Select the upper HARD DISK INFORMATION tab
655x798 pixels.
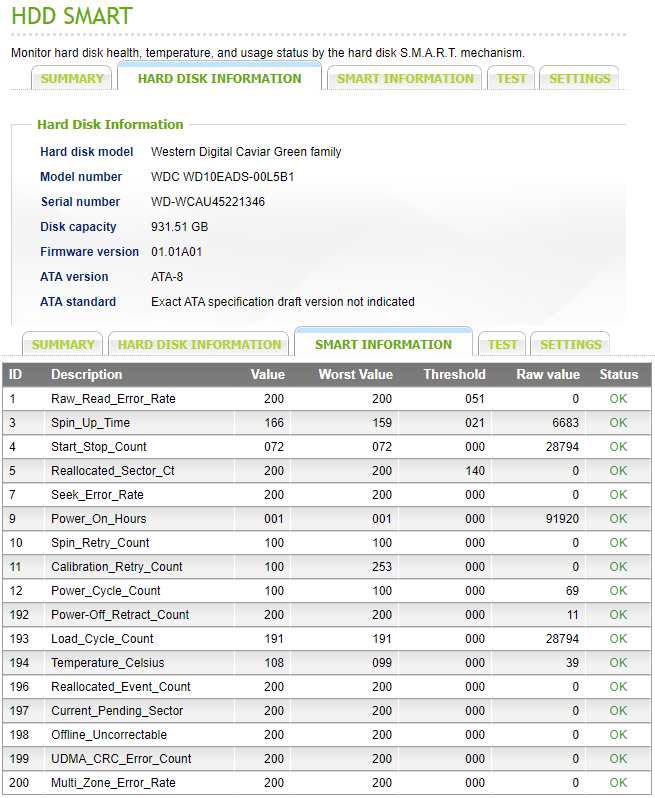pos(219,78)
